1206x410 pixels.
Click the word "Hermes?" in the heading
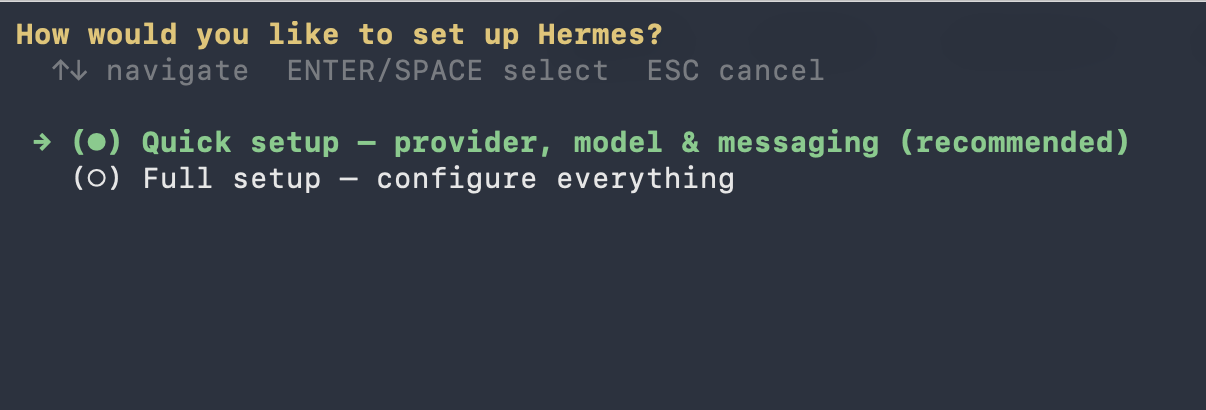pos(601,35)
